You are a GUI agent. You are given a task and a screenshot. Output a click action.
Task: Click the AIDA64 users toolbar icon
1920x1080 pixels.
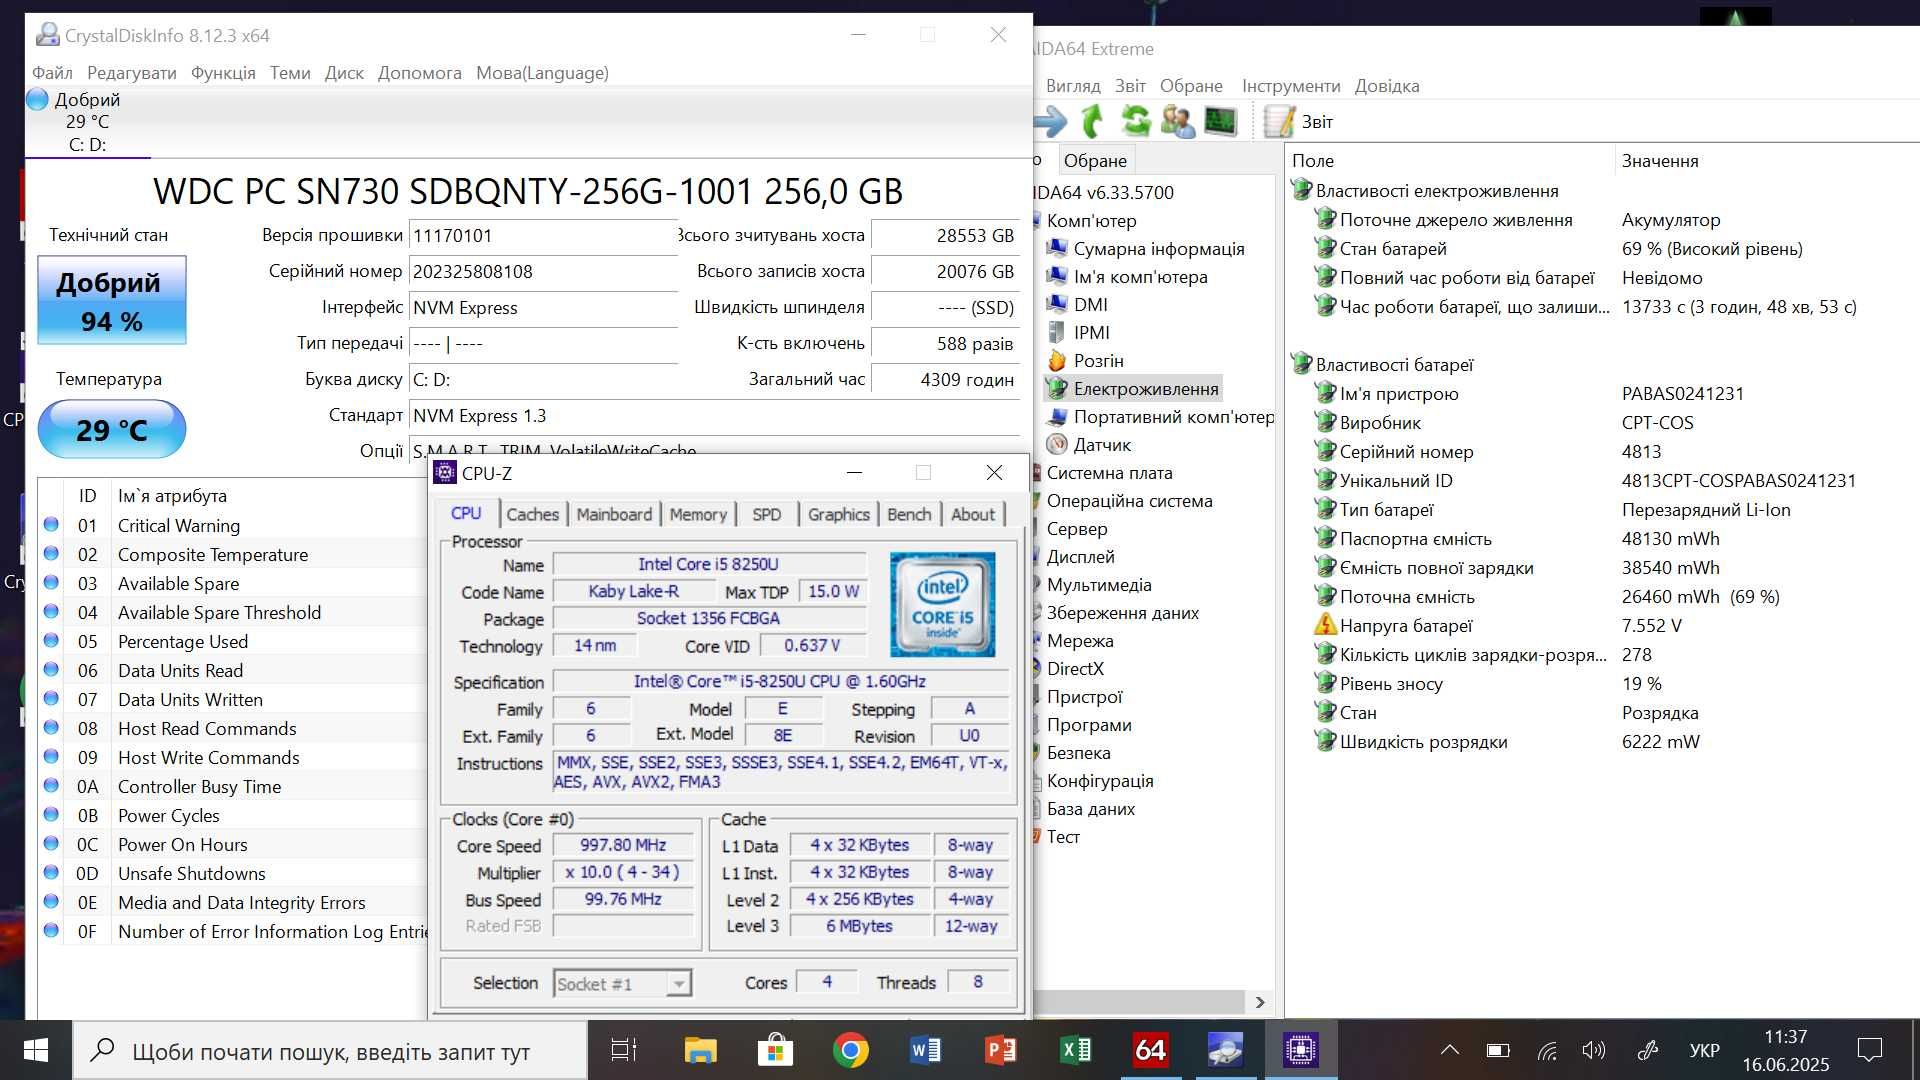click(1178, 122)
